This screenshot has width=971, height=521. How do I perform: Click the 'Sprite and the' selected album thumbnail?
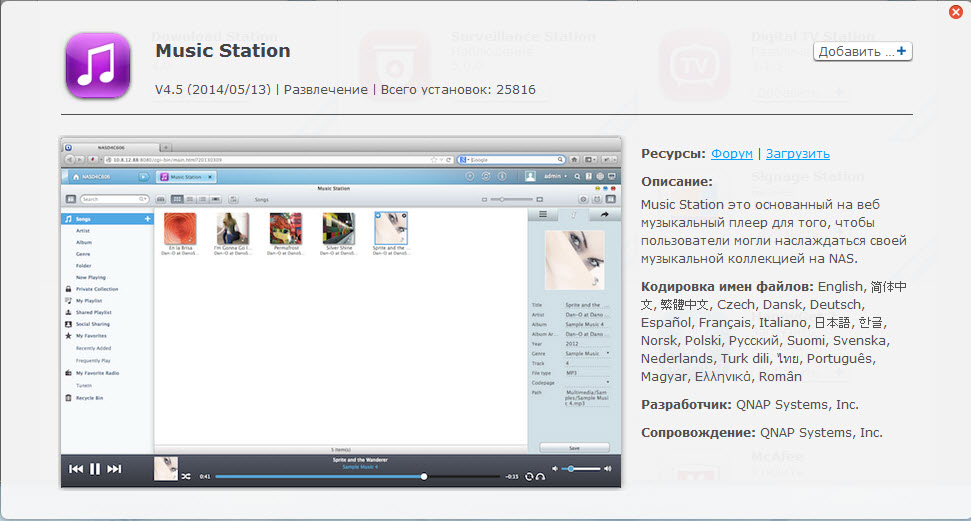click(x=391, y=229)
